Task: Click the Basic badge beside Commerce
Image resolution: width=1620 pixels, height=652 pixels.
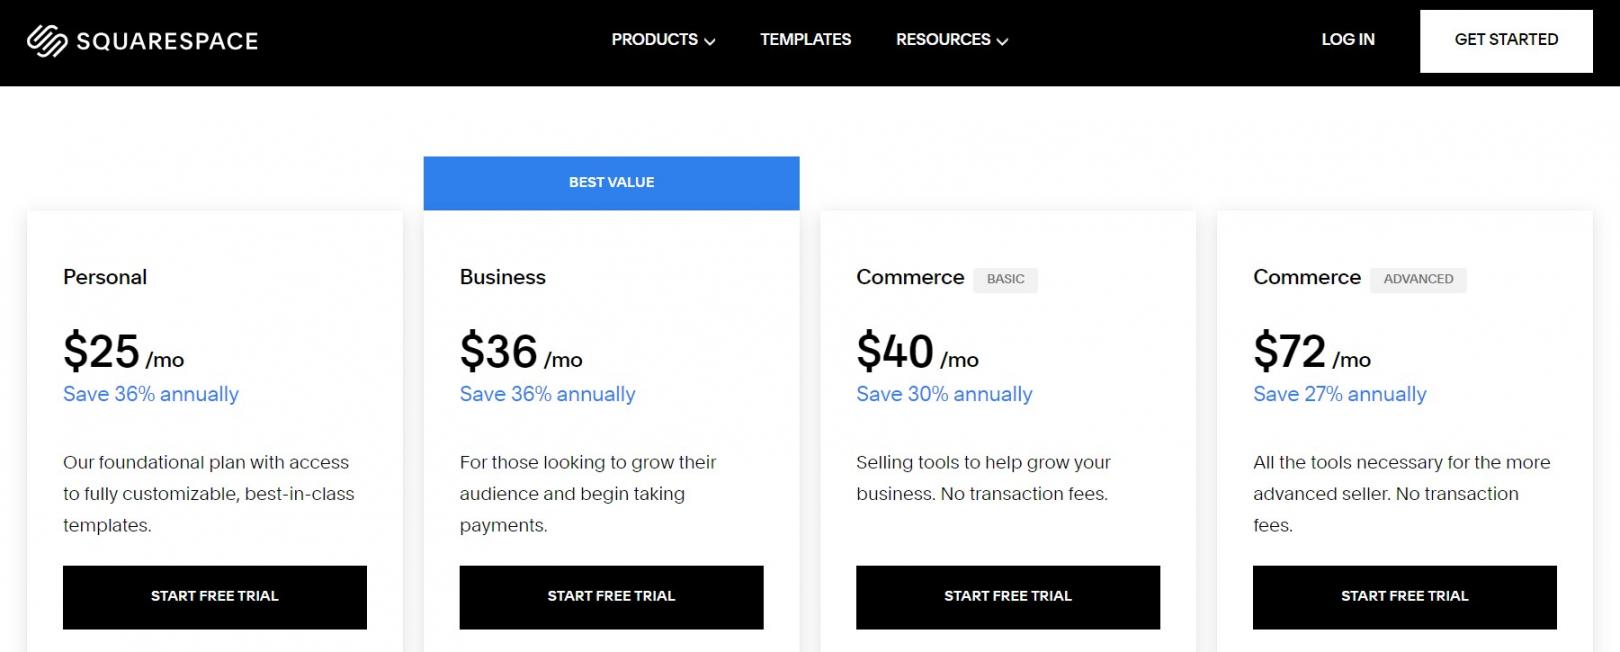Action: tap(1005, 279)
